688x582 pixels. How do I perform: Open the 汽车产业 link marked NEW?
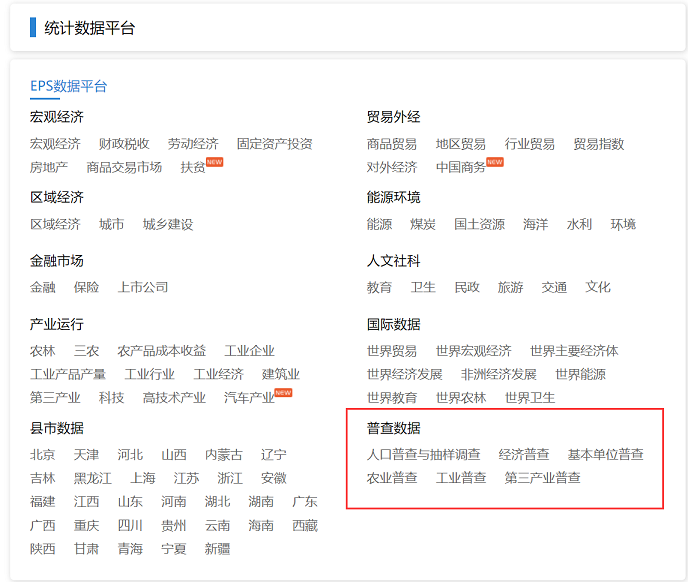point(249,398)
